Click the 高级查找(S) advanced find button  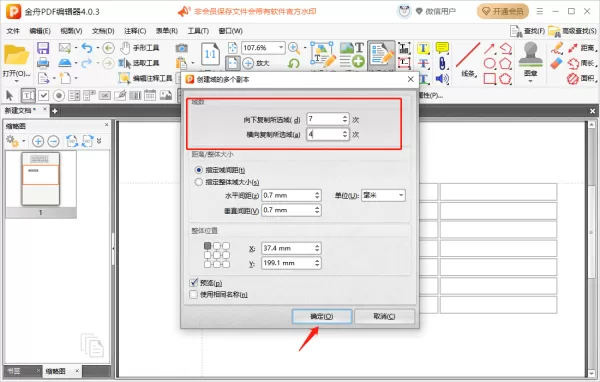(572, 31)
